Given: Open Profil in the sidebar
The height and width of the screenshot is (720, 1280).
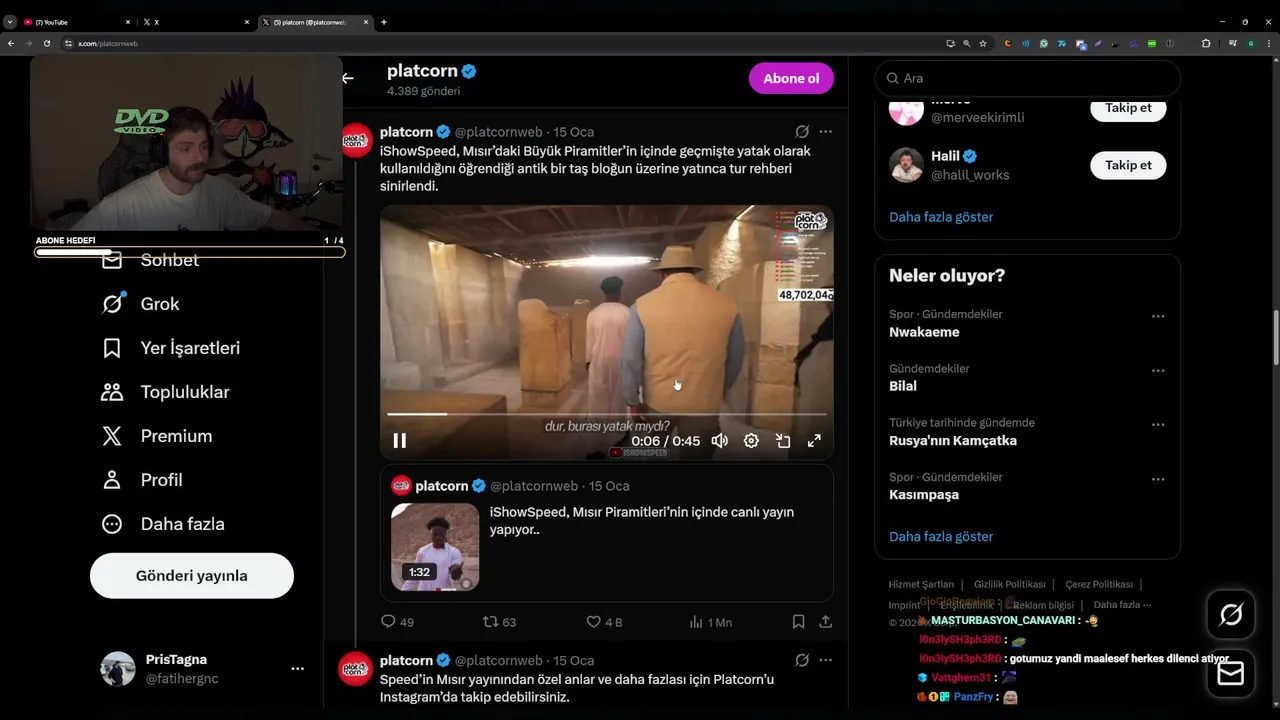Looking at the screenshot, I should tap(141, 480).
